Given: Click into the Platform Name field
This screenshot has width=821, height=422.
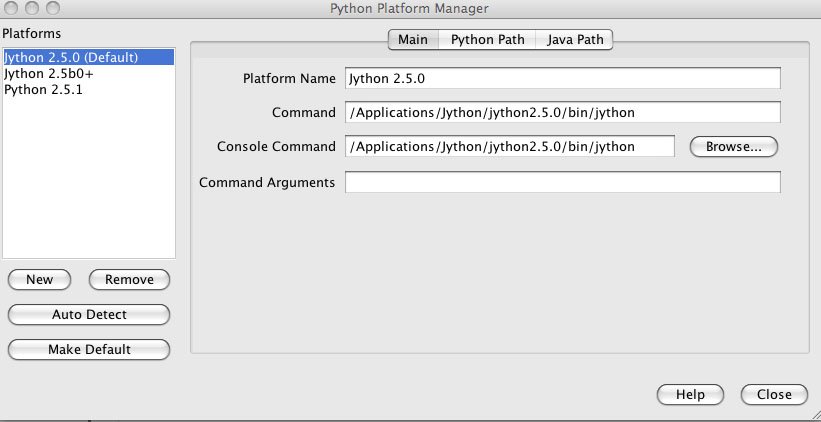Looking at the screenshot, I should pyautogui.click(x=561, y=79).
